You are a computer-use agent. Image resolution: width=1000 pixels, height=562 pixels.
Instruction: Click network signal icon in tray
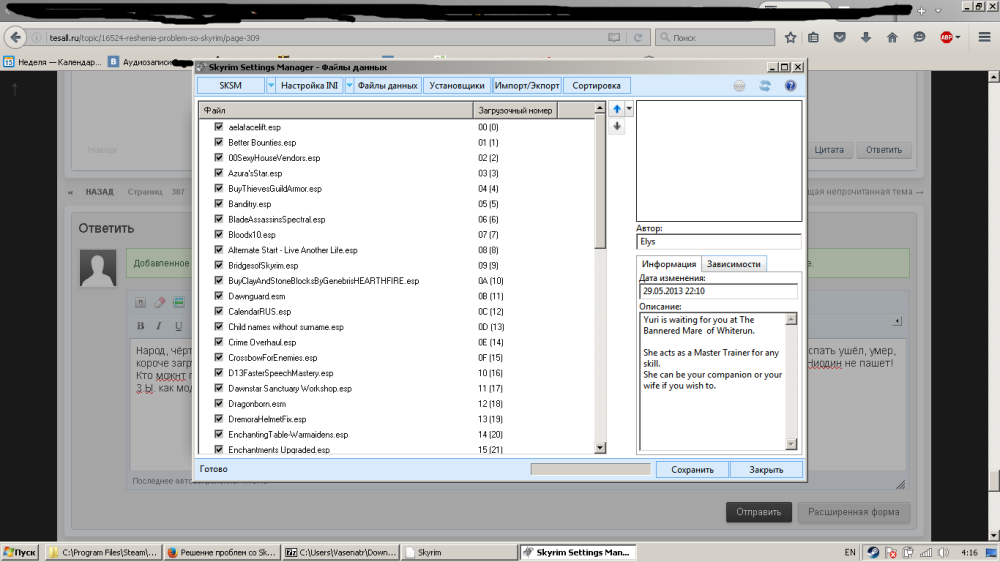pos(926,552)
